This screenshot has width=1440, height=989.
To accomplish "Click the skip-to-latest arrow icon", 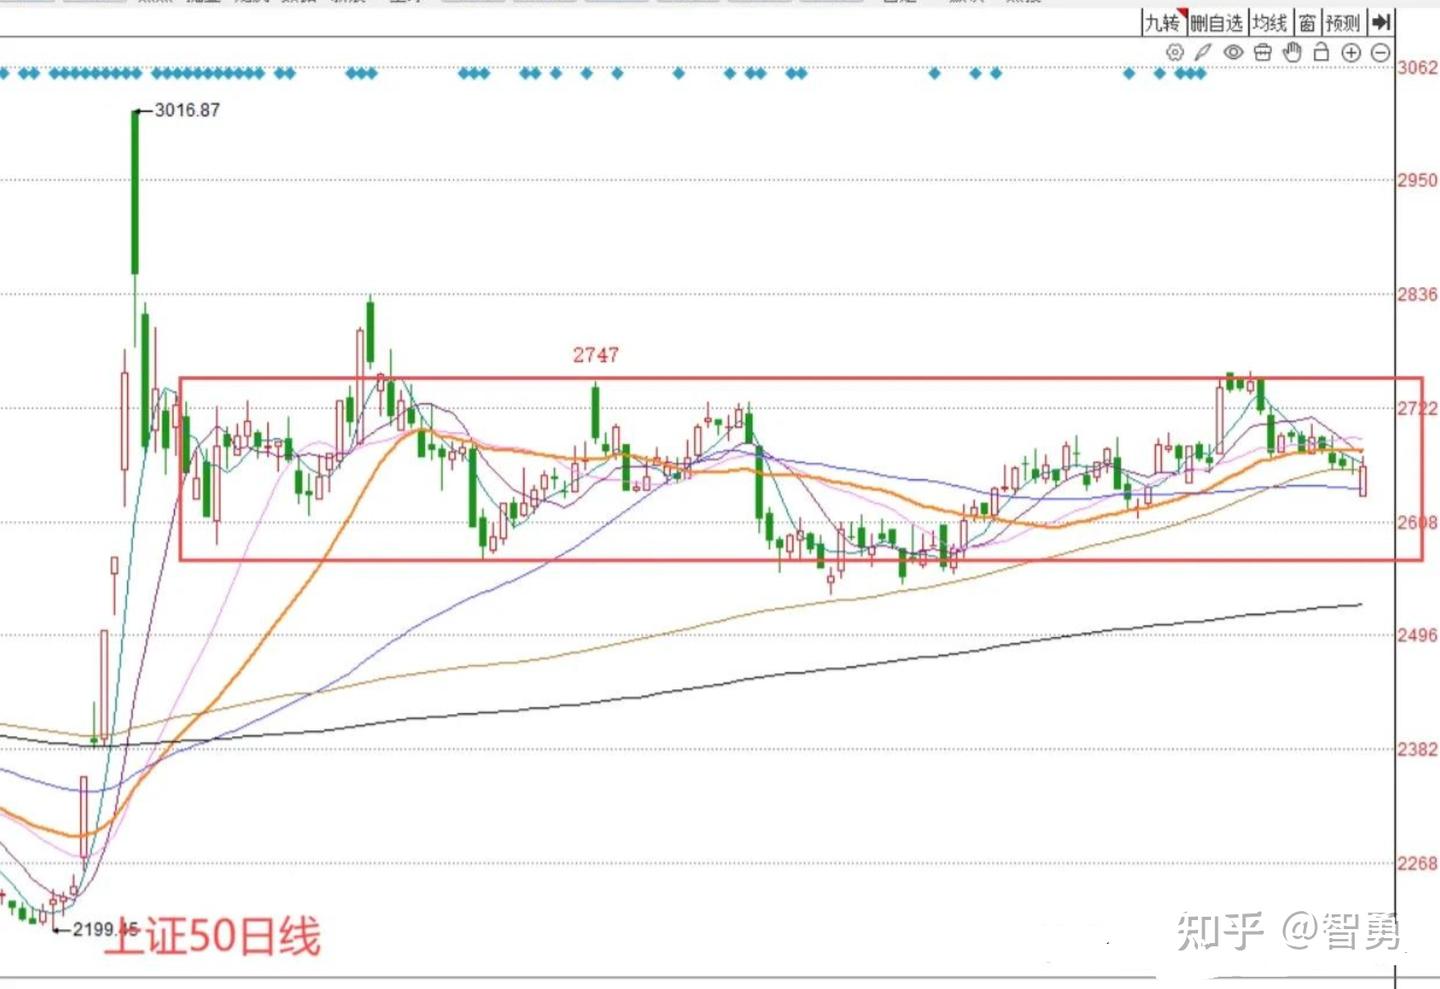I will point(1381,22).
